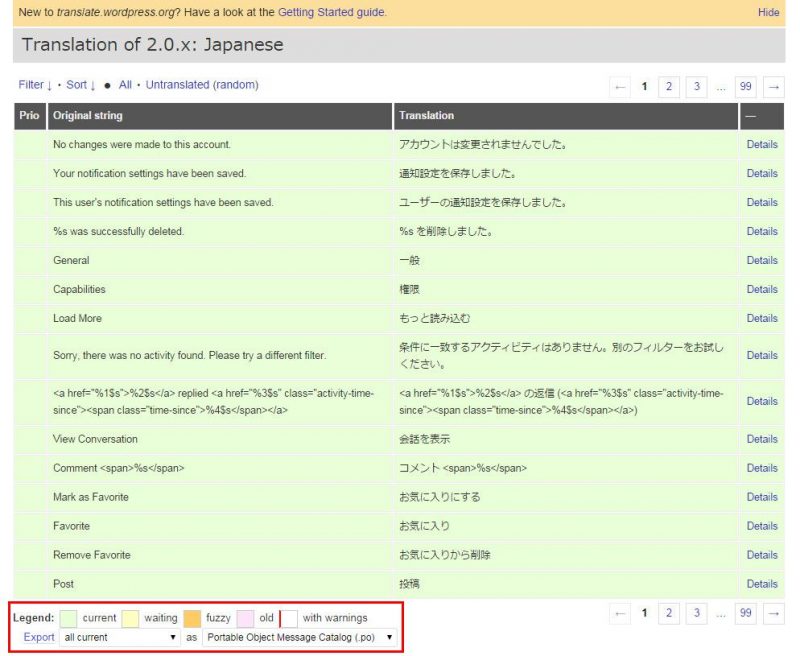Screen dimensions: 800x656
Task: Click next page arrow in top pagination
Action: pyautogui.click(x=773, y=86)
